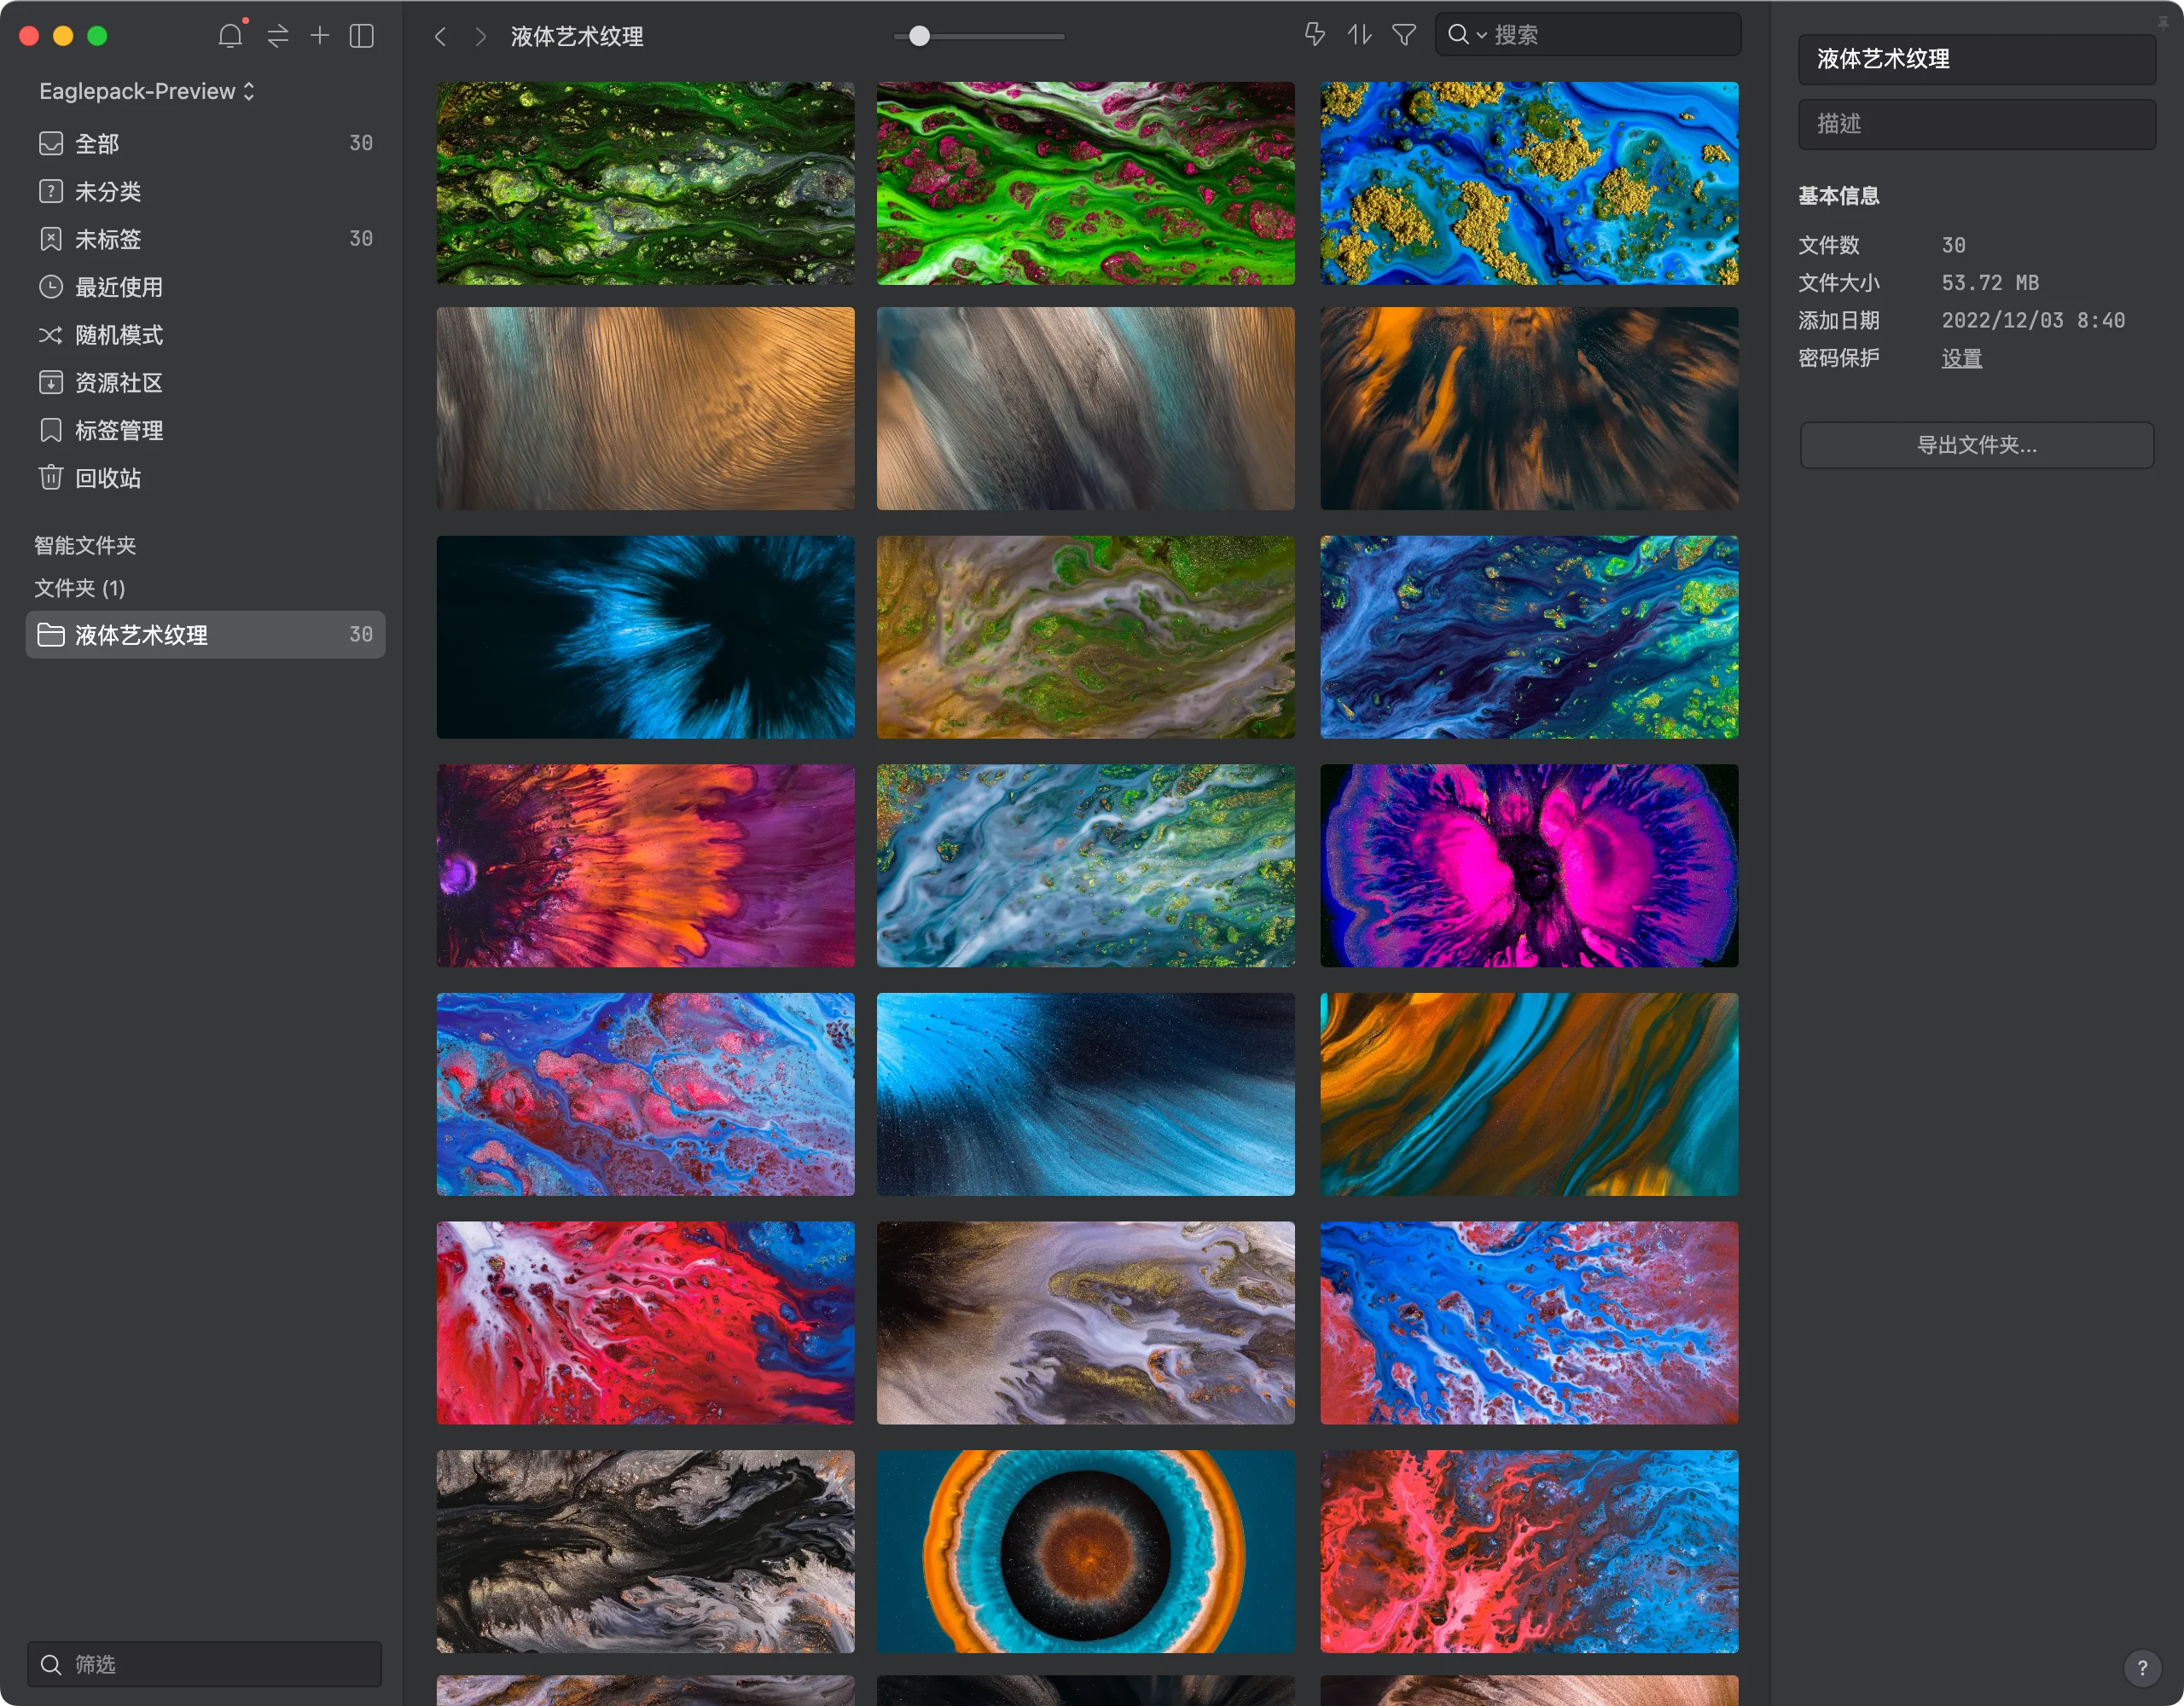
Task: Select the orange and teal stripes thumbnail
Action: point(1529,1094)
